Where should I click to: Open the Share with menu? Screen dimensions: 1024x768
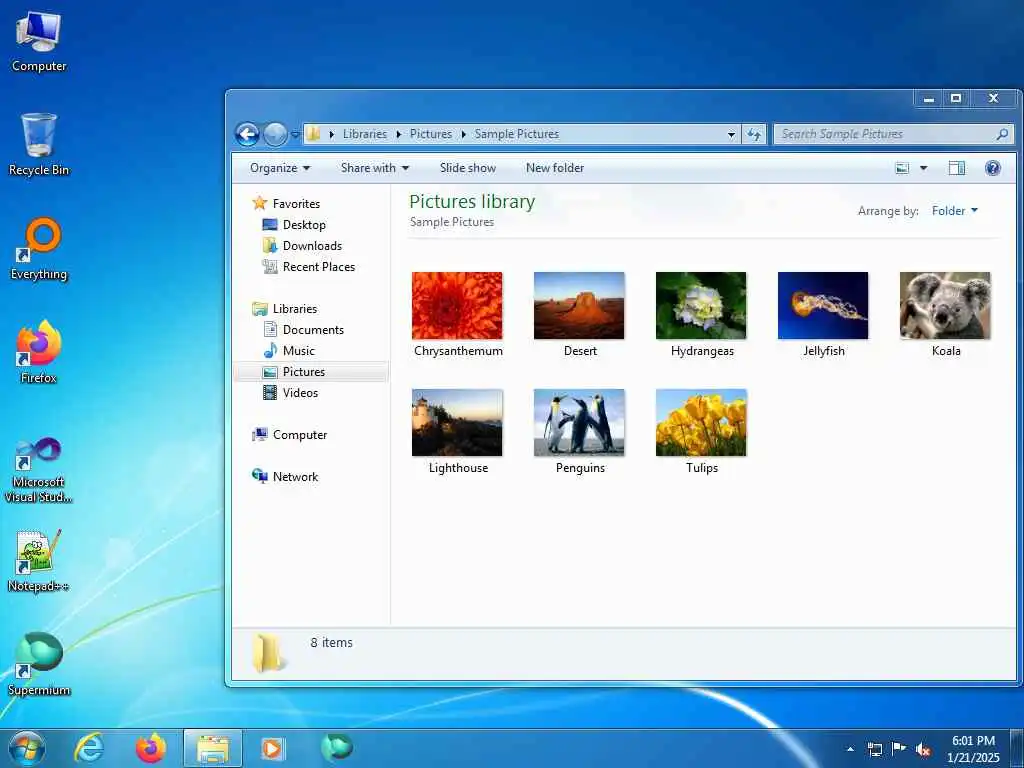pos(375,168)
